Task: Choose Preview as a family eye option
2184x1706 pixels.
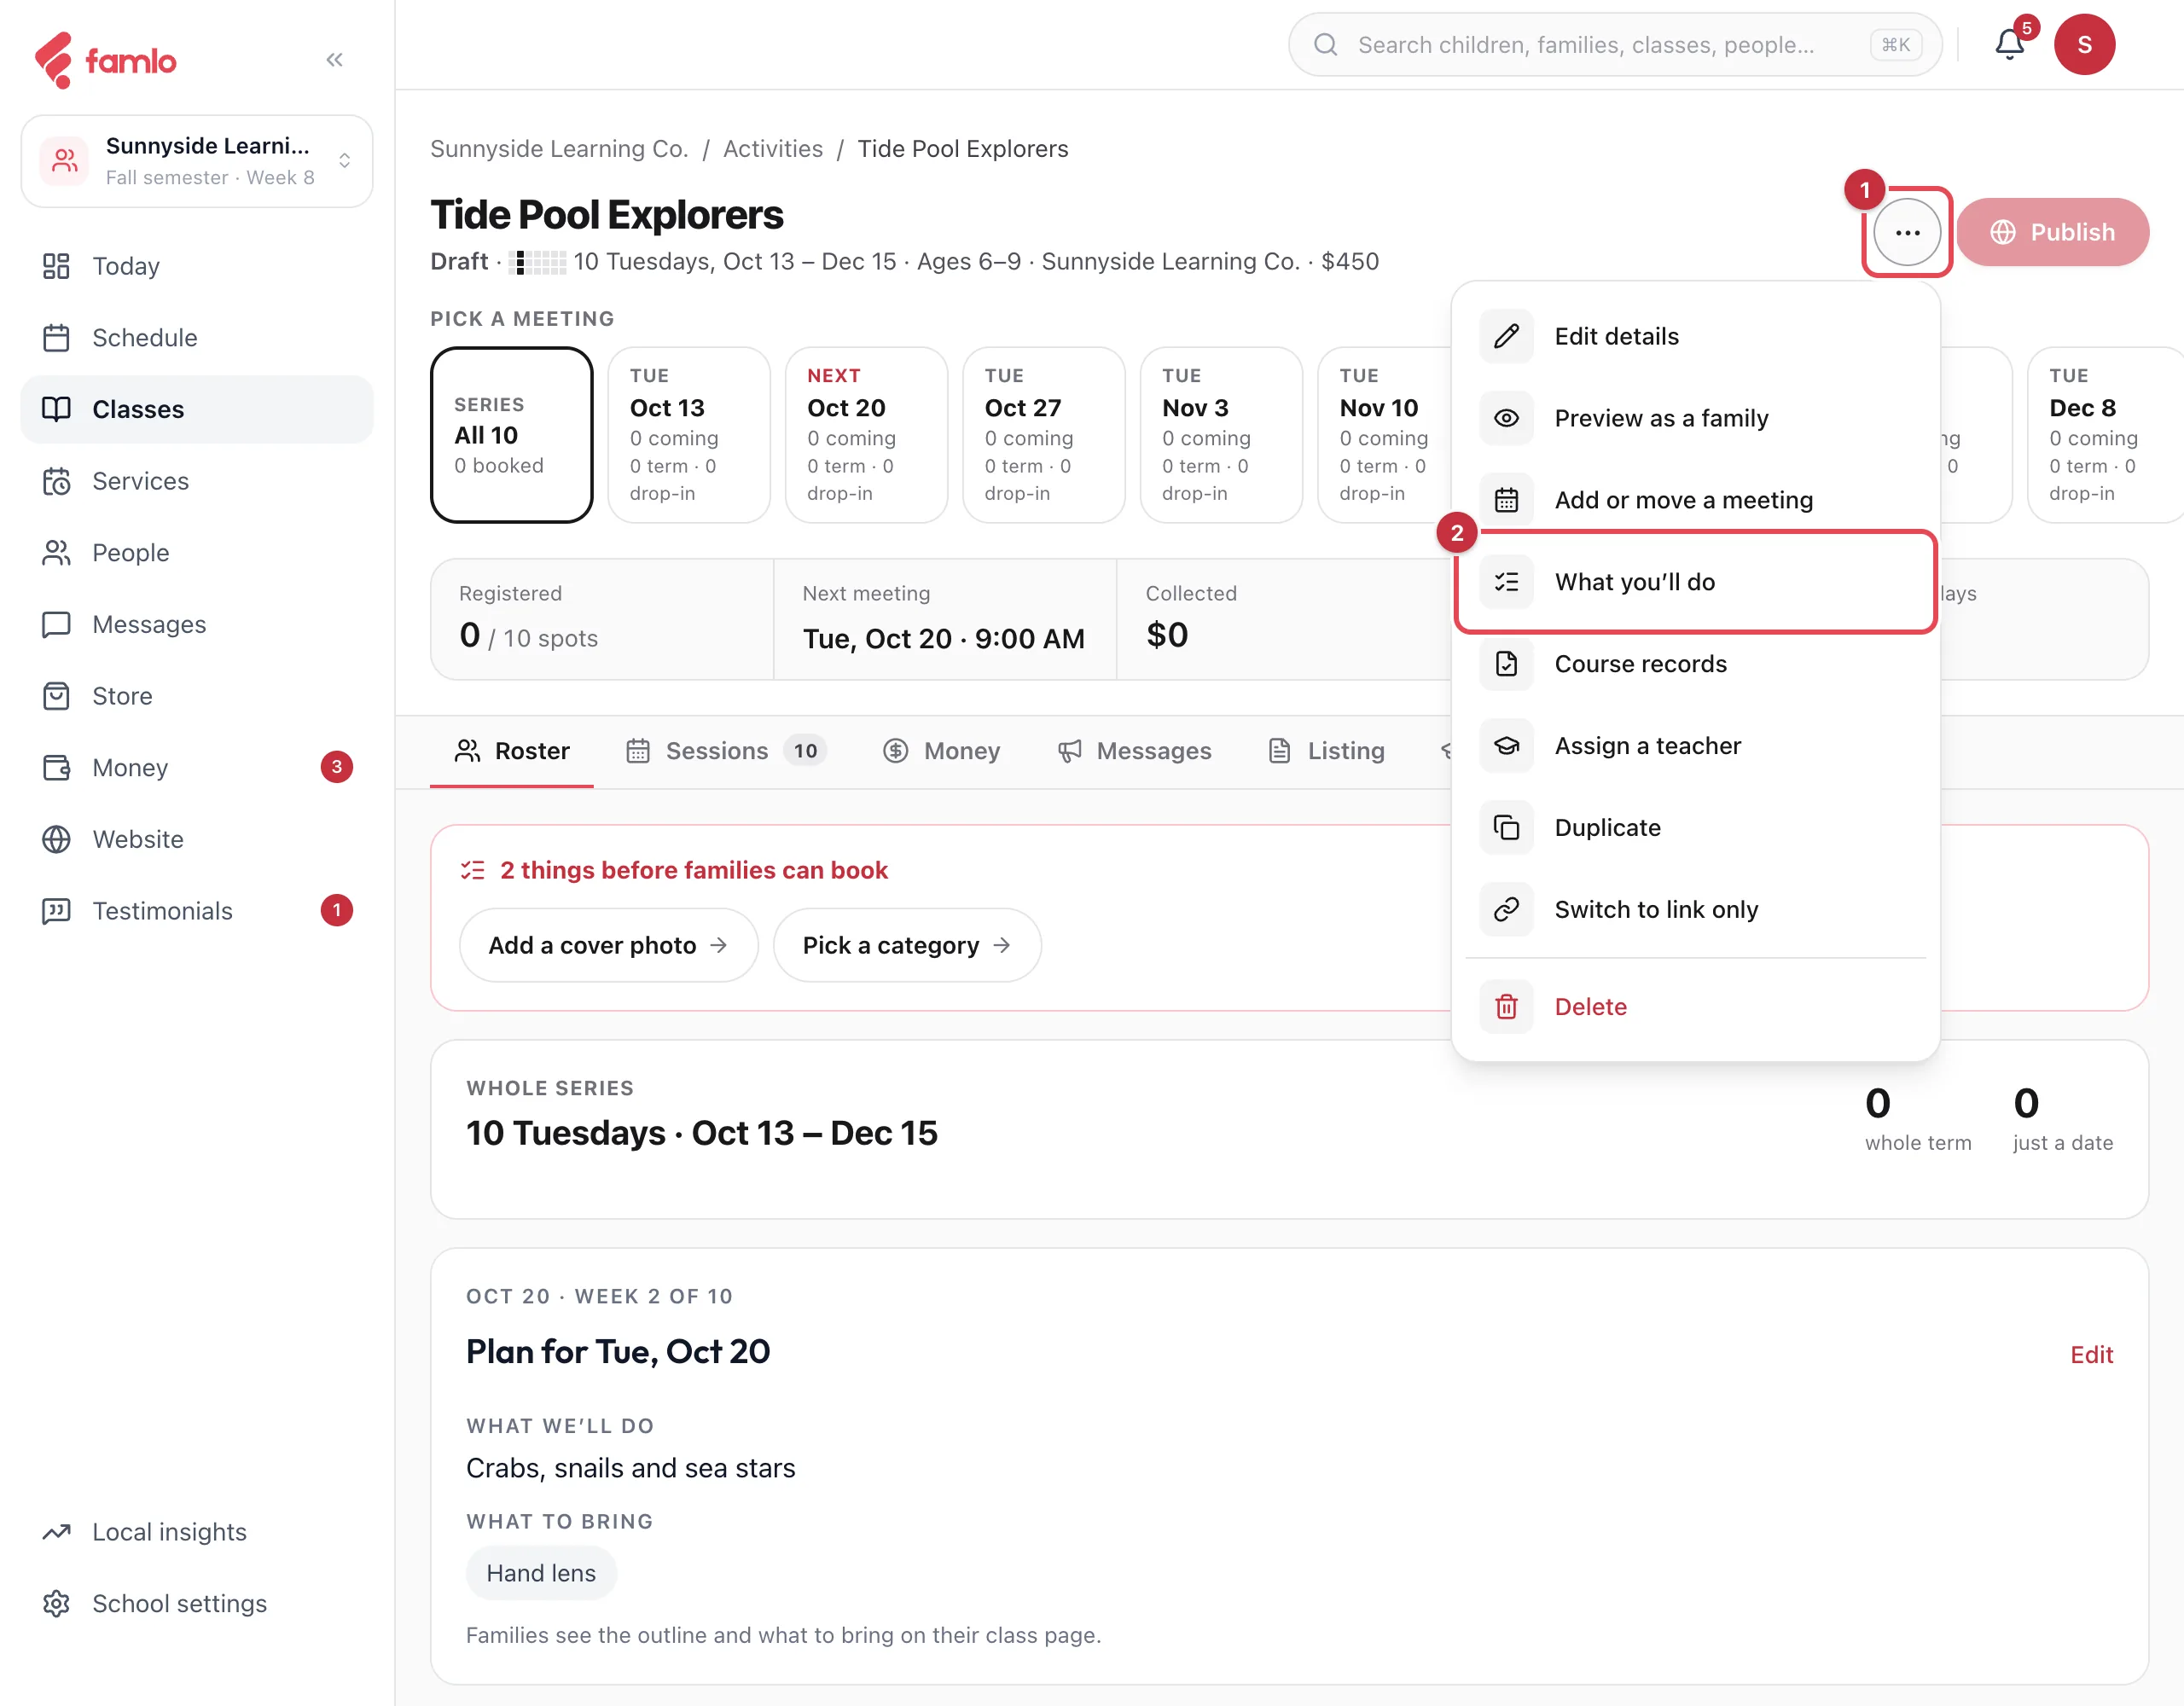Action: coord(1695,418)
